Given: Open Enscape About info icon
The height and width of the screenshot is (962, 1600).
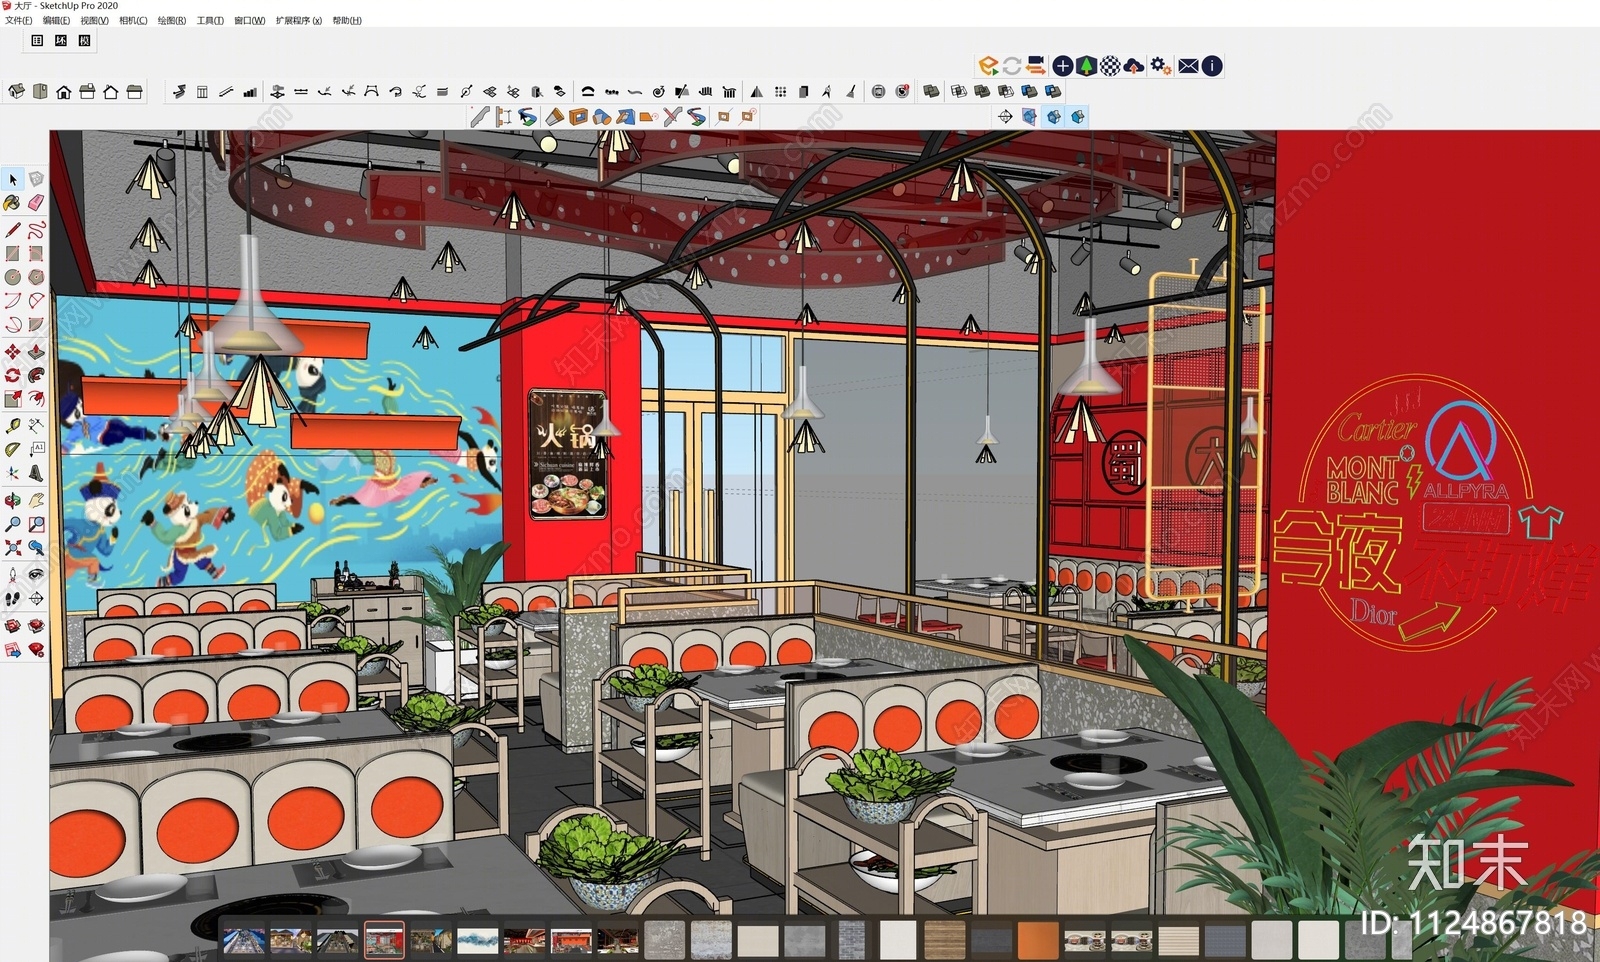Looking at the screenshot, I should point(1212,66).
